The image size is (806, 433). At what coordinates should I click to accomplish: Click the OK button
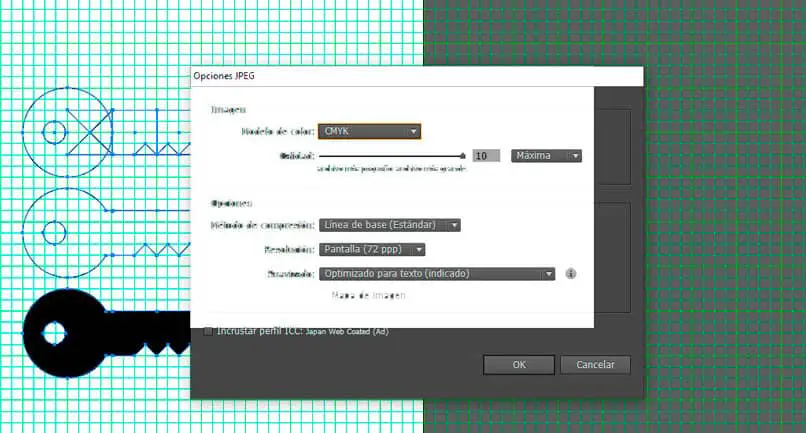point(519,365)
